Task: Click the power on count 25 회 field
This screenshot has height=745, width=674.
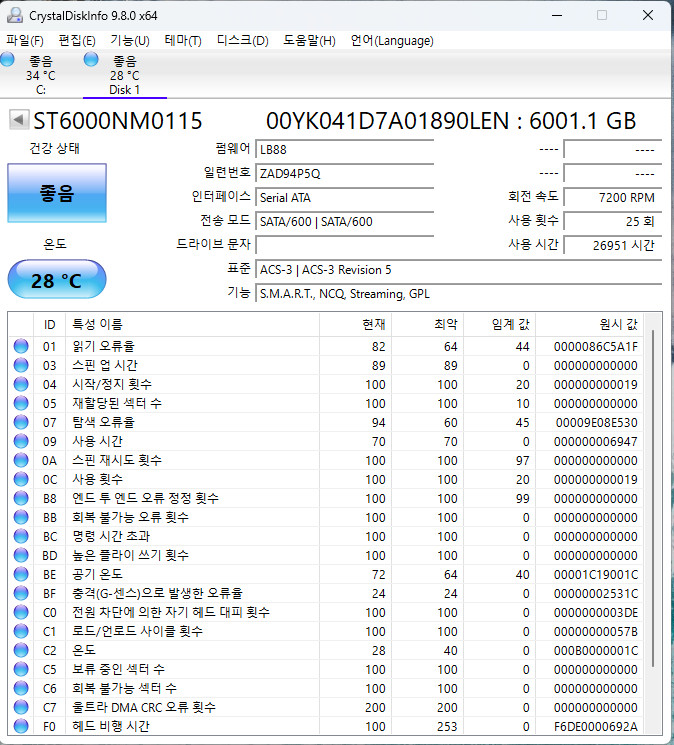Action: pos(612,221)
